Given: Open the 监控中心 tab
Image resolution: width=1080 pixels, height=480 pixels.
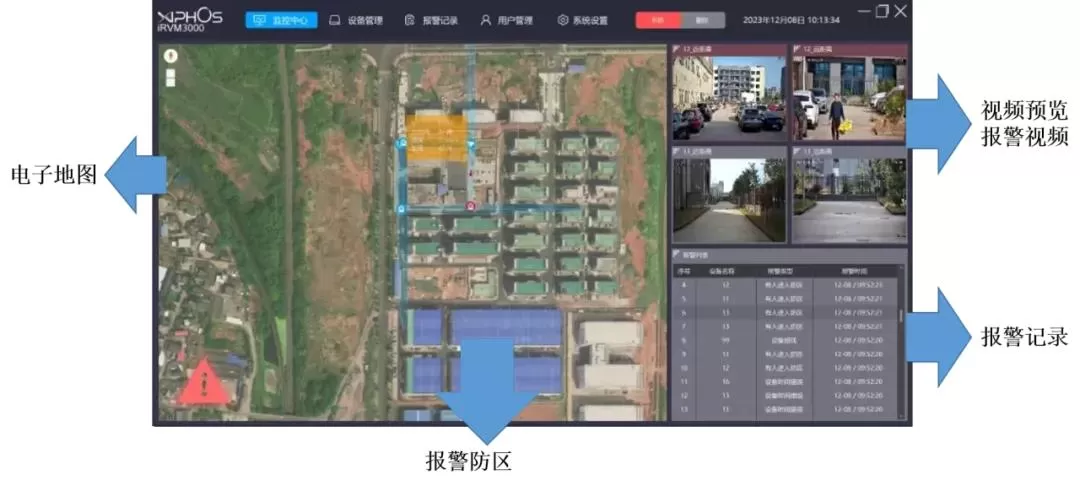Looking at the screenshot, I should (281, 20).
